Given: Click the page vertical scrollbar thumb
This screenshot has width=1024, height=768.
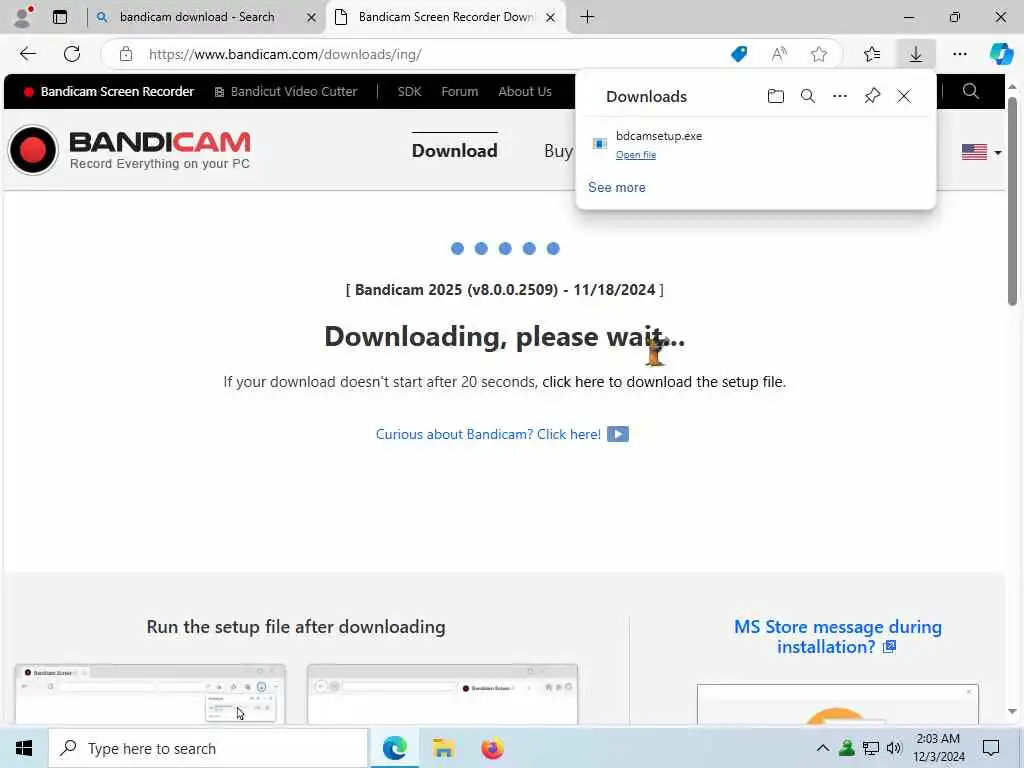Looking at the screenshot, I should (x=1012, y=200).
